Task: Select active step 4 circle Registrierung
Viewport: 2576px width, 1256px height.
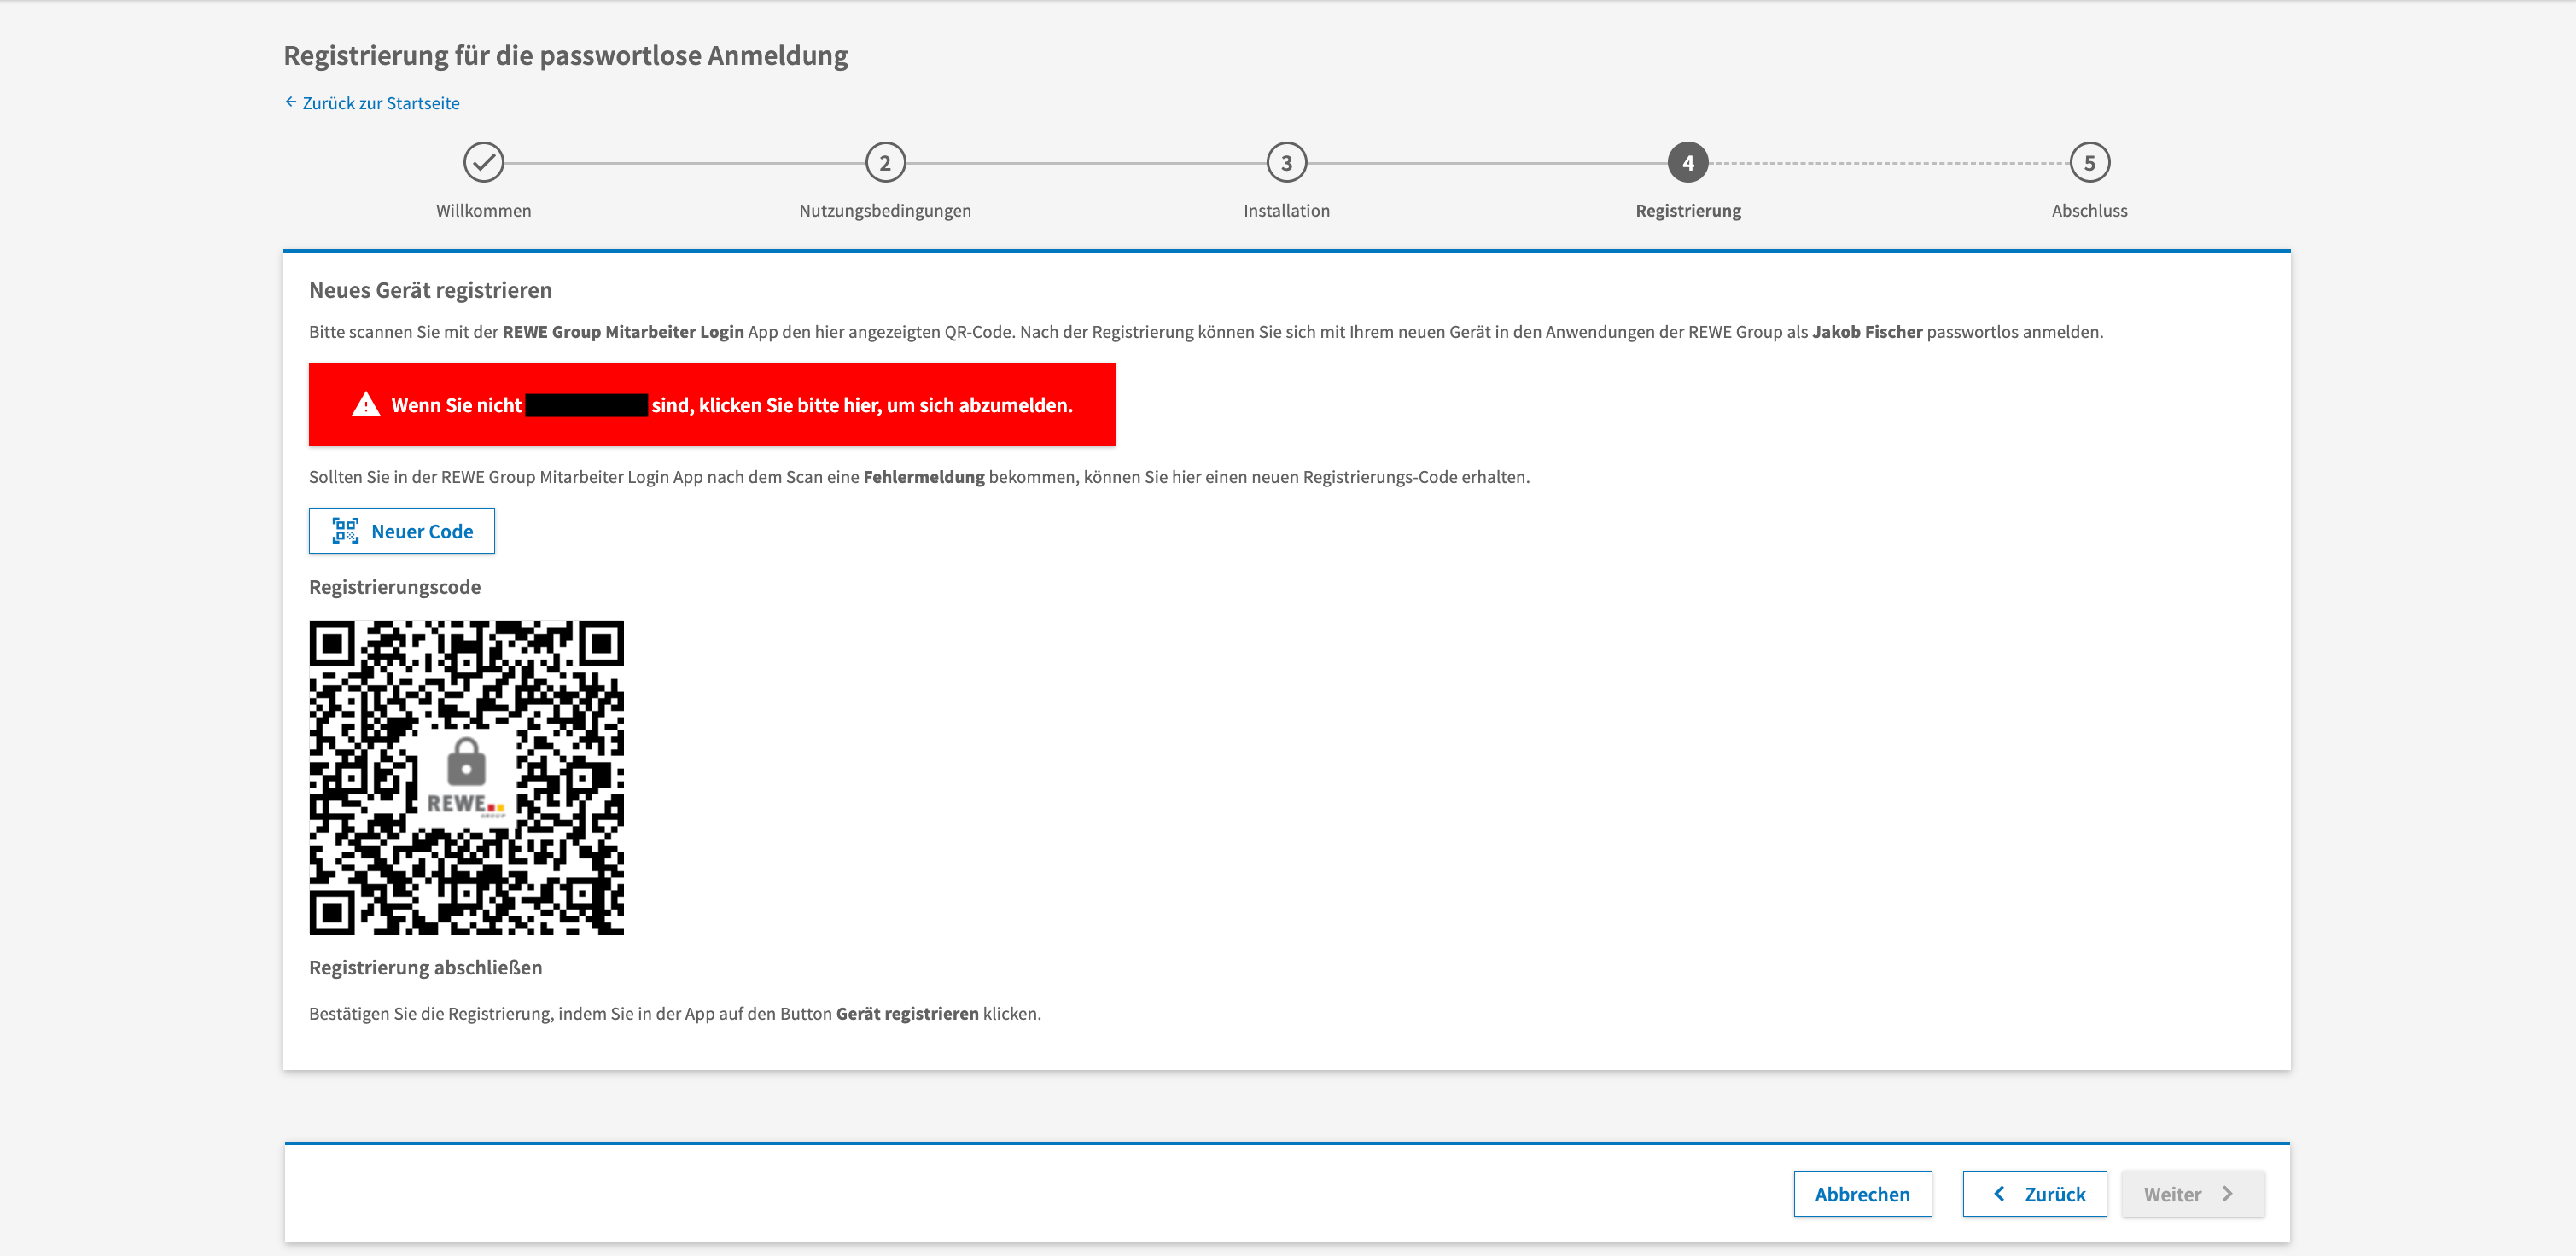Action: pyautogui.click(x=1688, y=162)
